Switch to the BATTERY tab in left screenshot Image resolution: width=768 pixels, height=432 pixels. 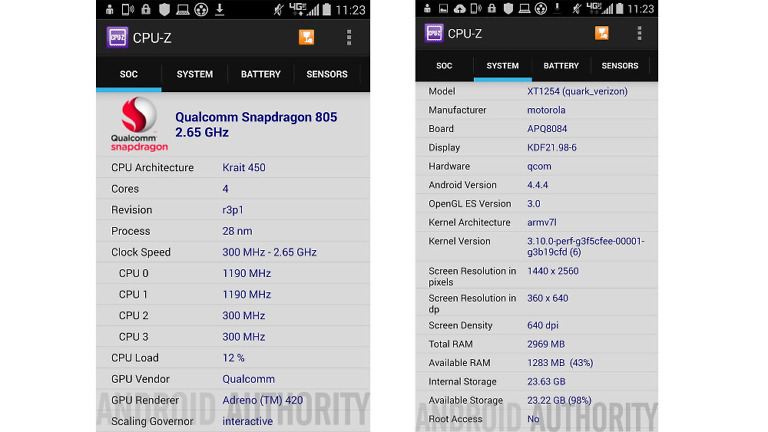tap(261, 74)
